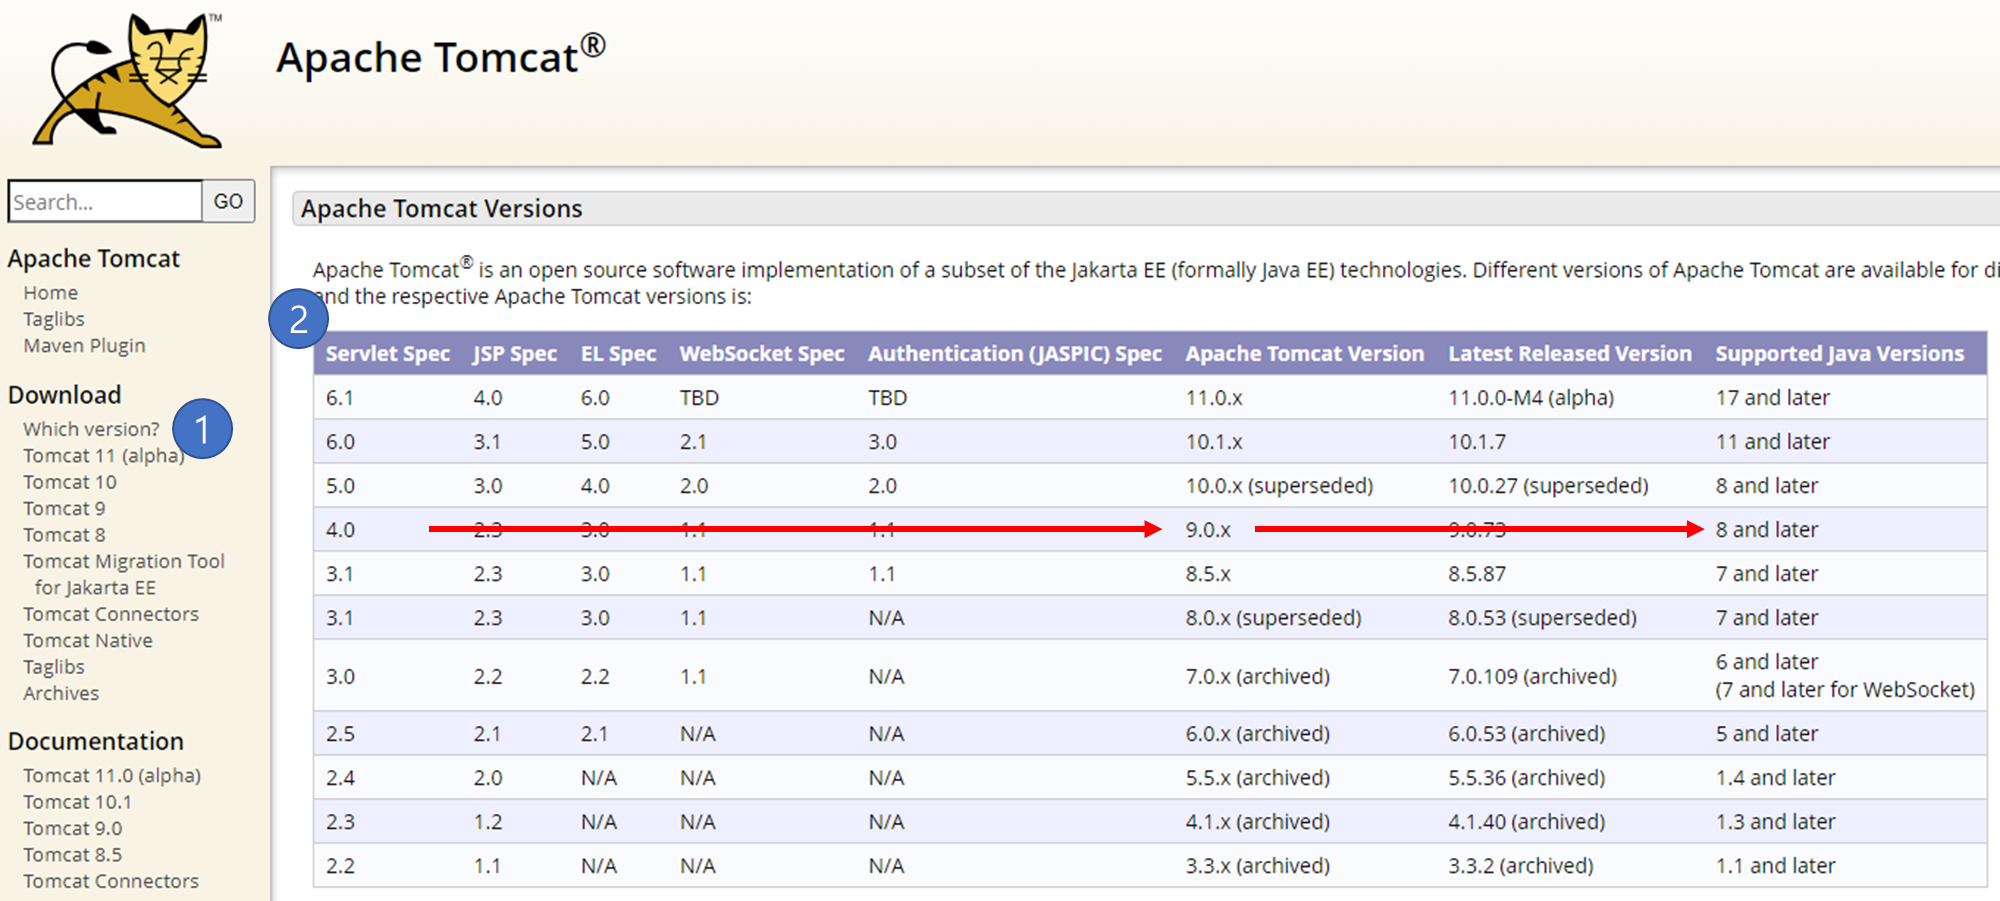The height and width of the screenshot is (901, 2000).
Task: Click the Servlet Spec column header
Action: tap(388, 353)
